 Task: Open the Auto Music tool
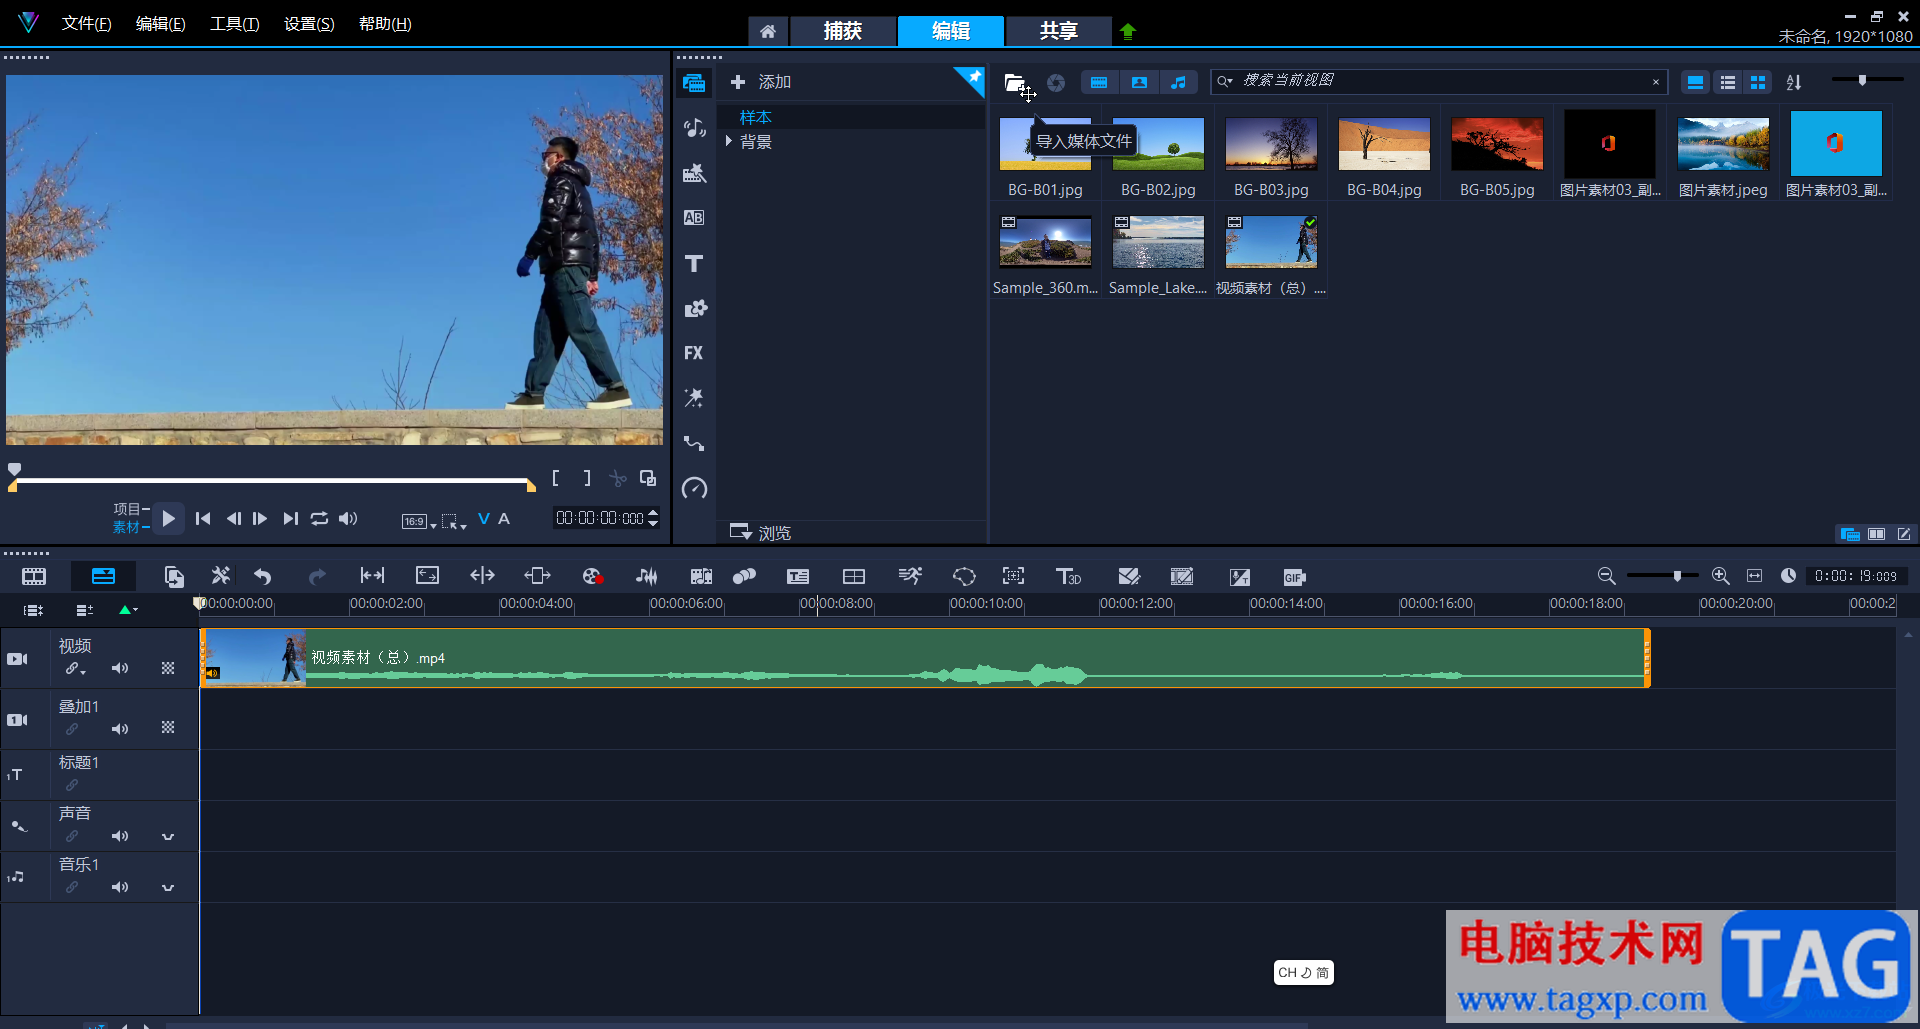701,577
